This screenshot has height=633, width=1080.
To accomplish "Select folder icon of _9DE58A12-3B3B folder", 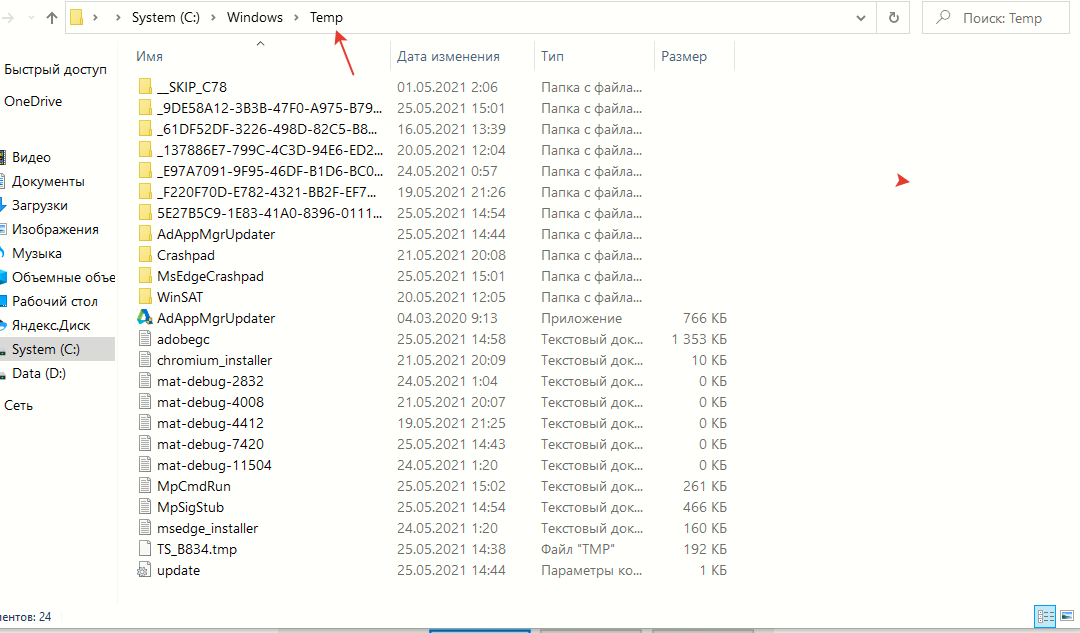I will (145, 108).
